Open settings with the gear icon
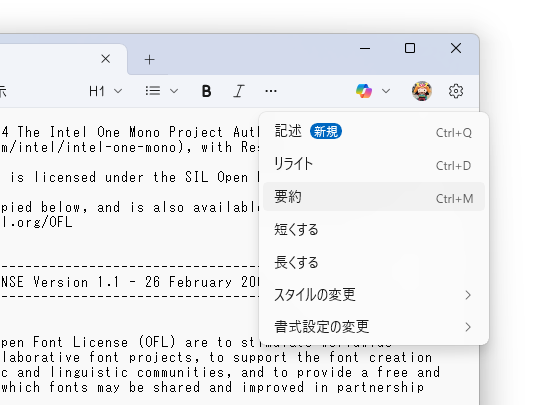Viewport: 540px width, 405px height. tap(456, 91)
